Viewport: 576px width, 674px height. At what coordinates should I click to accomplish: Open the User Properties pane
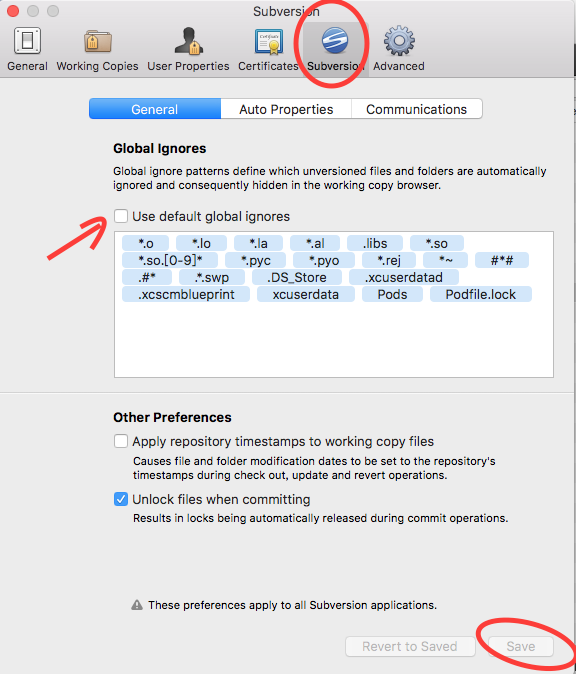[x=188, y=49]
